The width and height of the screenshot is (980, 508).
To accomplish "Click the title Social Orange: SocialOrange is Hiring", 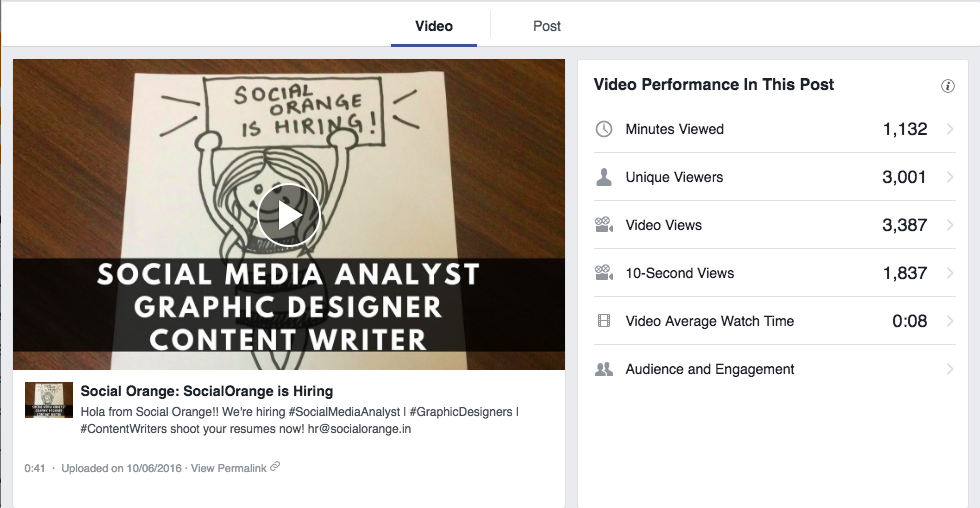I will pos(207,391).
